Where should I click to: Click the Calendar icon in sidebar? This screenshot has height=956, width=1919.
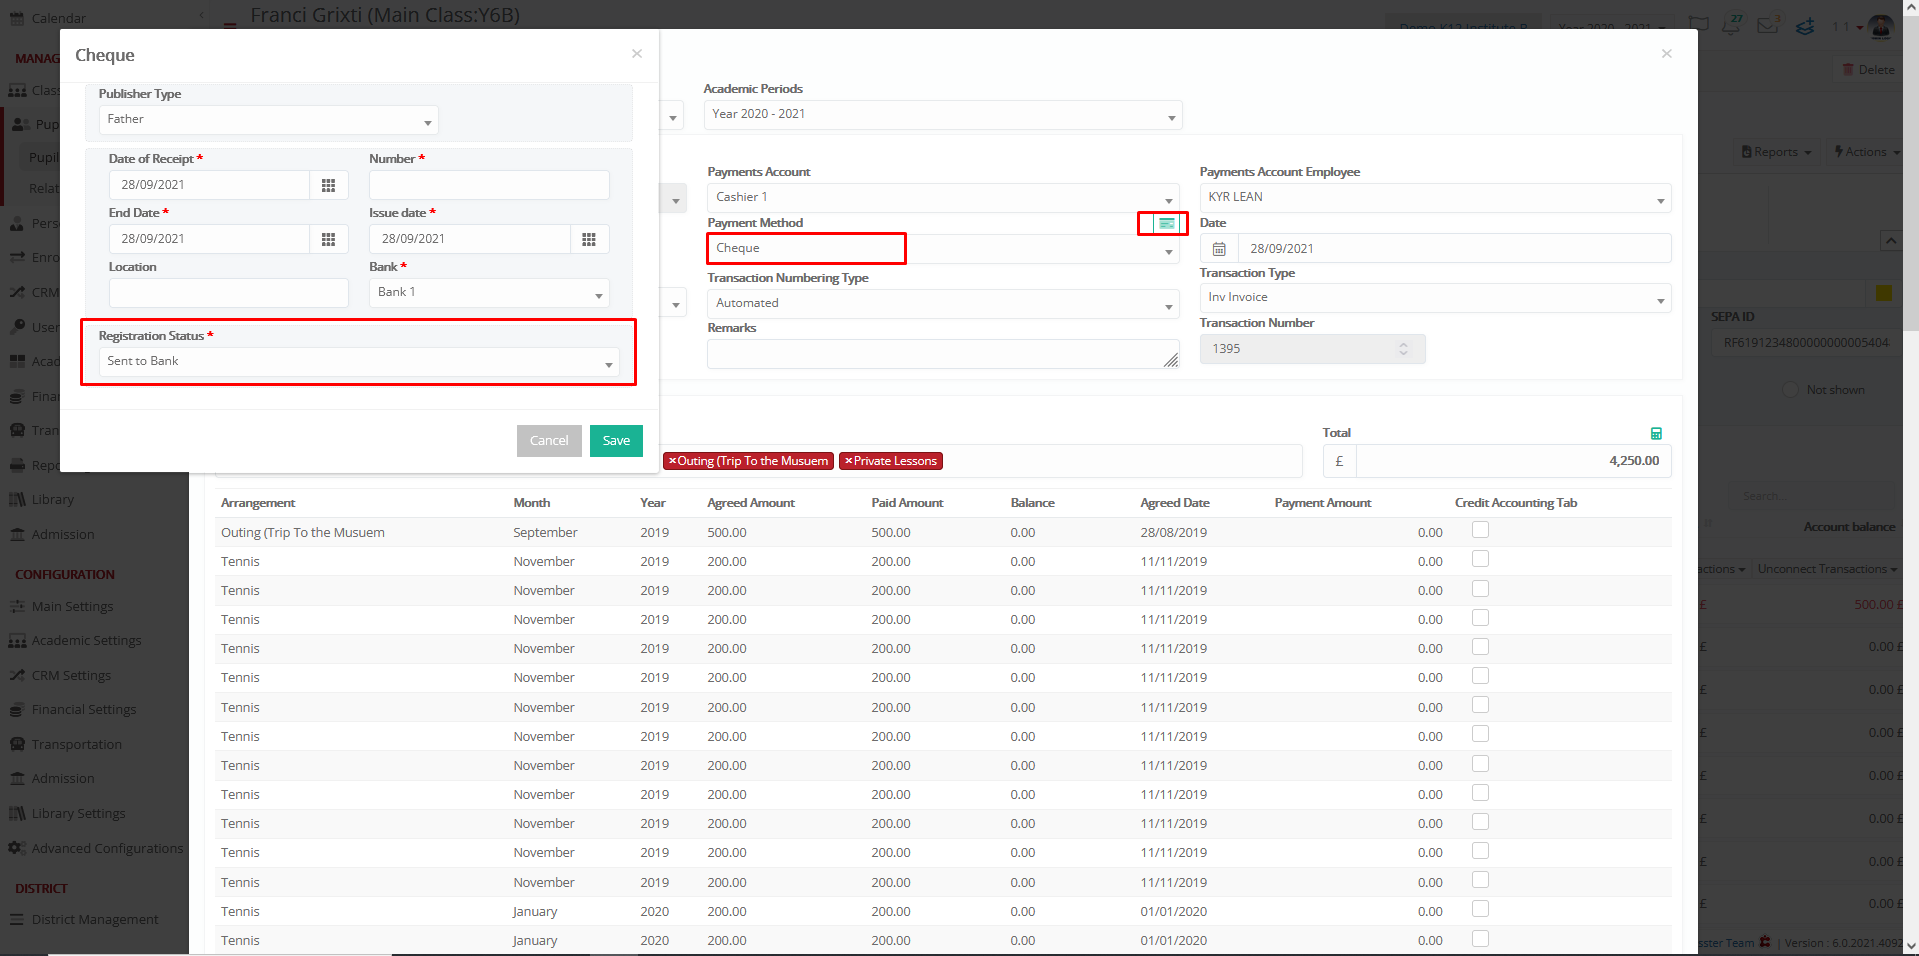pos(17,18)
